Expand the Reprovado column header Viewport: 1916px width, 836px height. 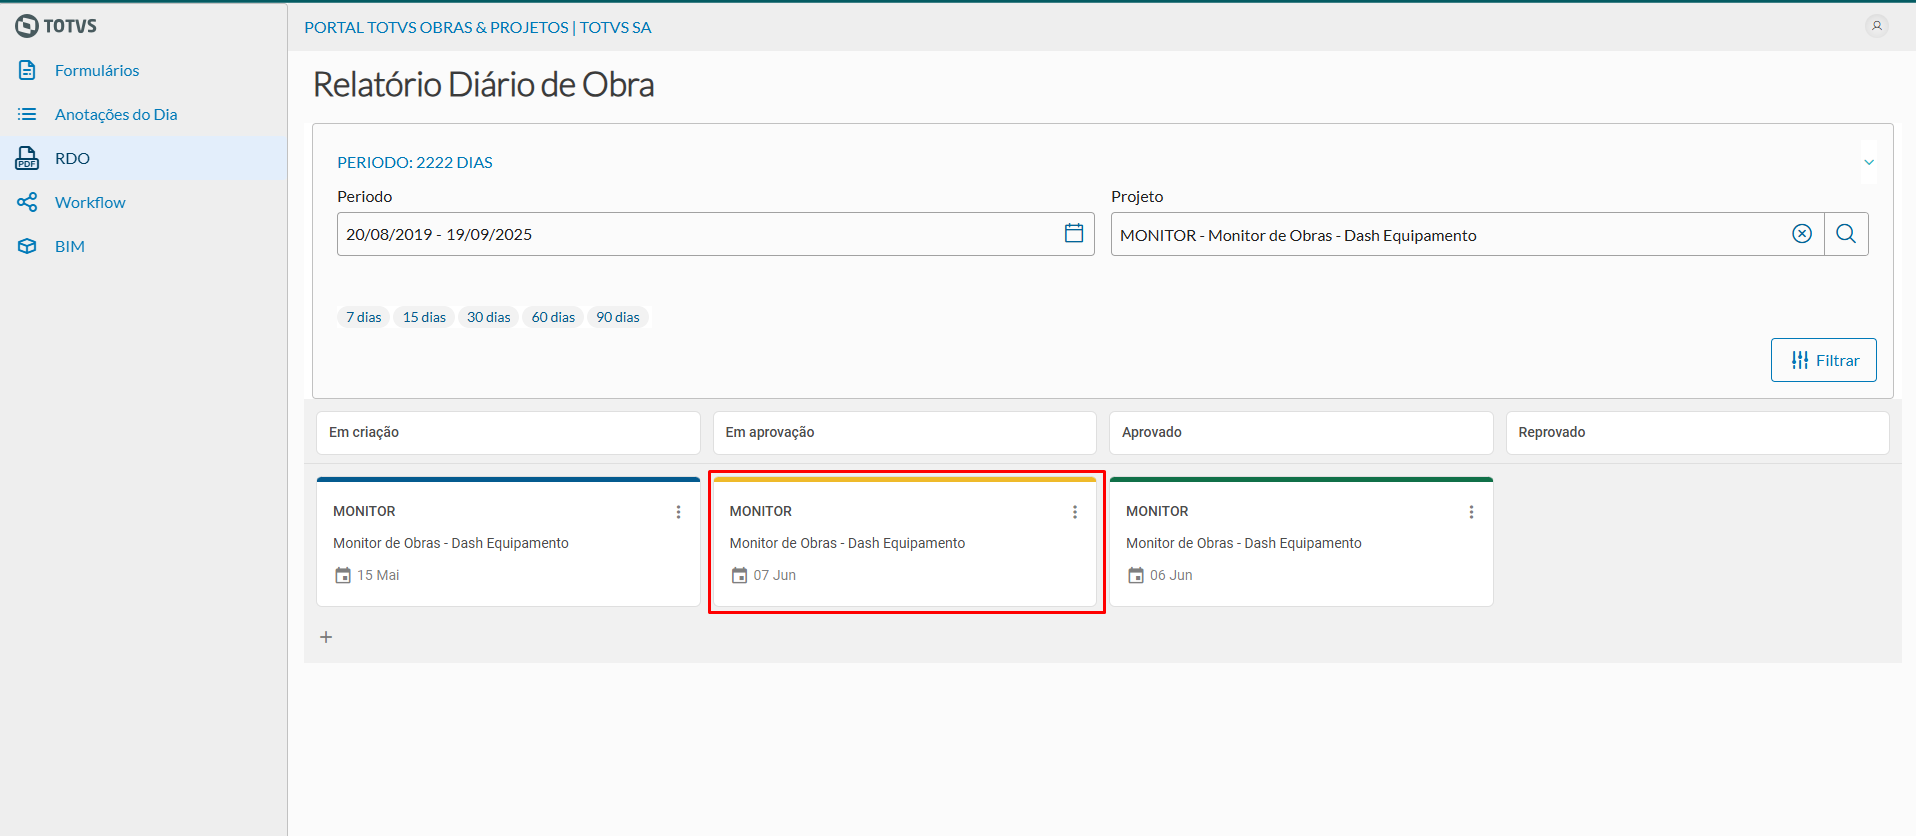point(1697,432)
